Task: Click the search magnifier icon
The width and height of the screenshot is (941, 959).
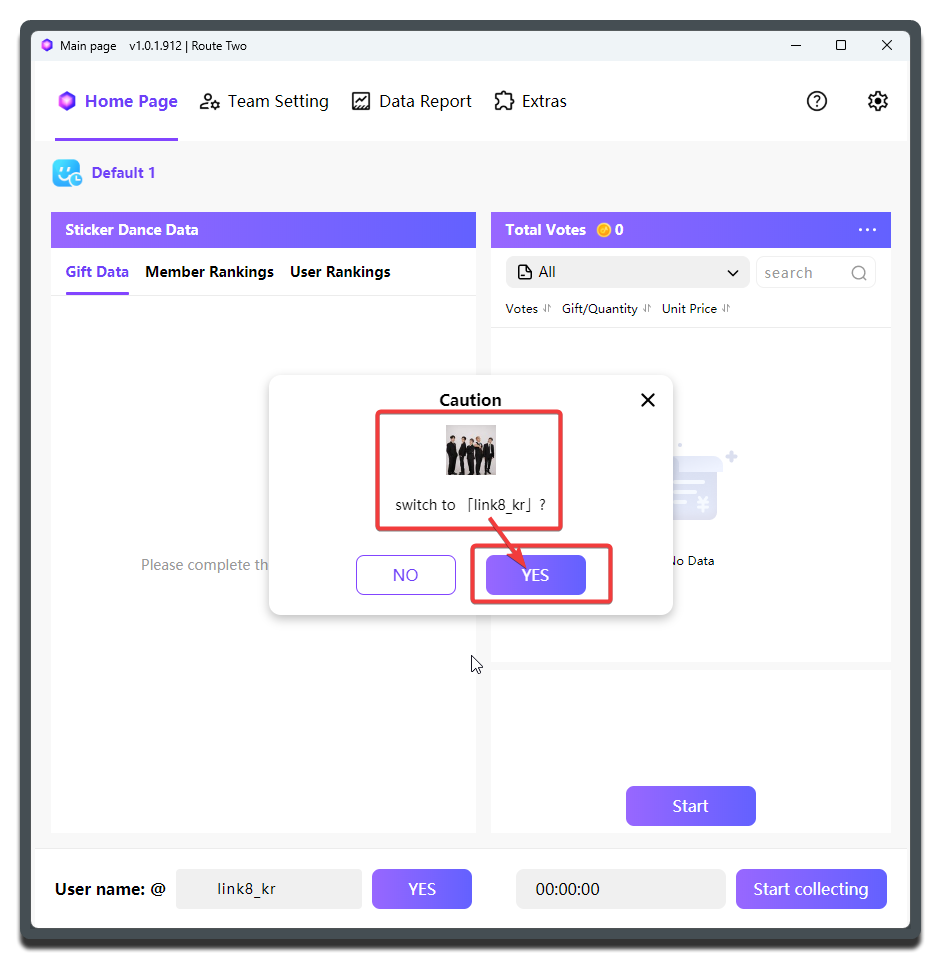Action: tap(859, 273)
